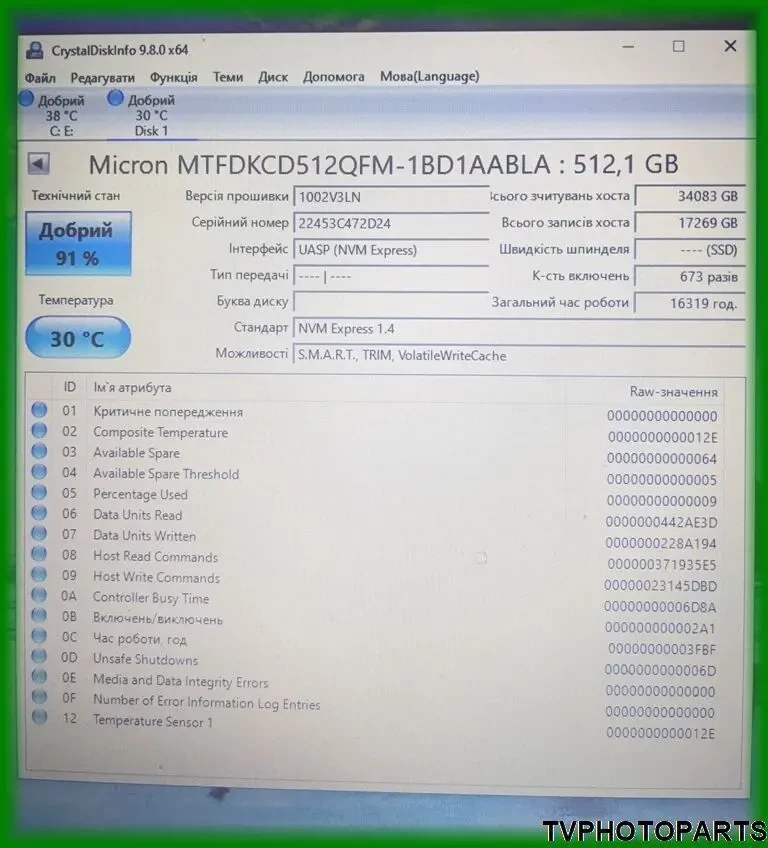Image resolution: width=768 pixels, height=848 pixels.
Task: Open the Мова(Language) menu
Action: [429, 76]
